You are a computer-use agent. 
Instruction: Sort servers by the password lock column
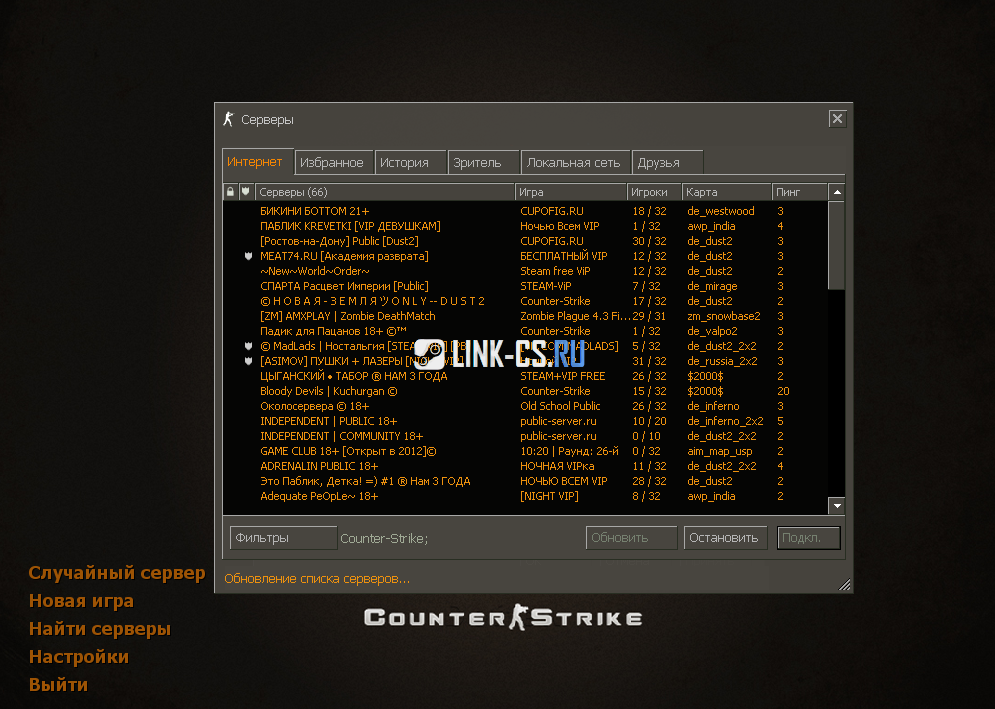(x=230, y=191)
